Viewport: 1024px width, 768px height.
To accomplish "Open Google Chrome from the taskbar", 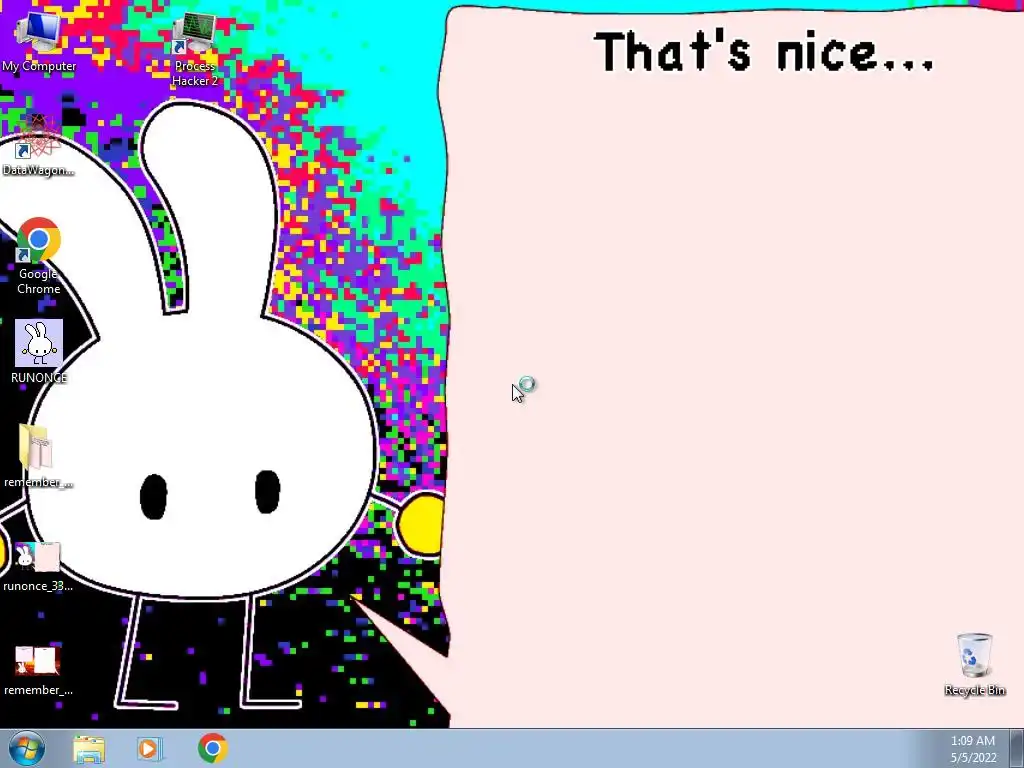I will [x=212, y=748].
